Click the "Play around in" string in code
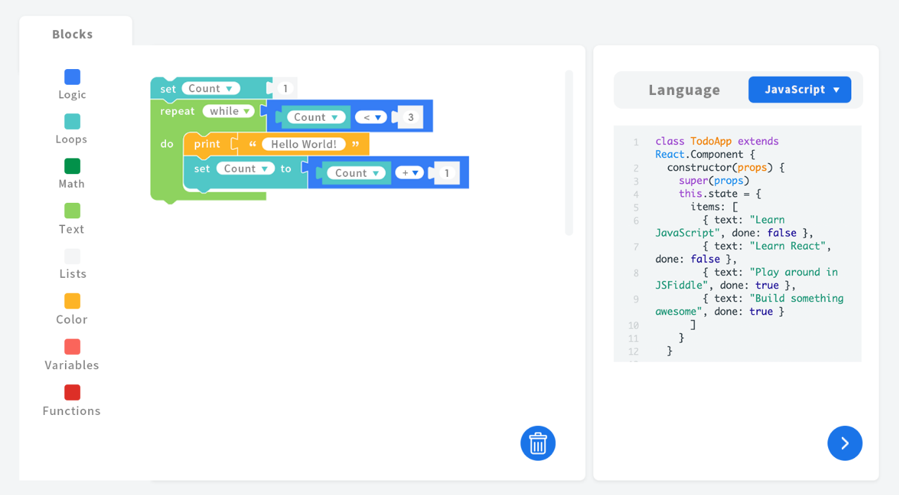899x495 pixels. click(x=794, y=272)
